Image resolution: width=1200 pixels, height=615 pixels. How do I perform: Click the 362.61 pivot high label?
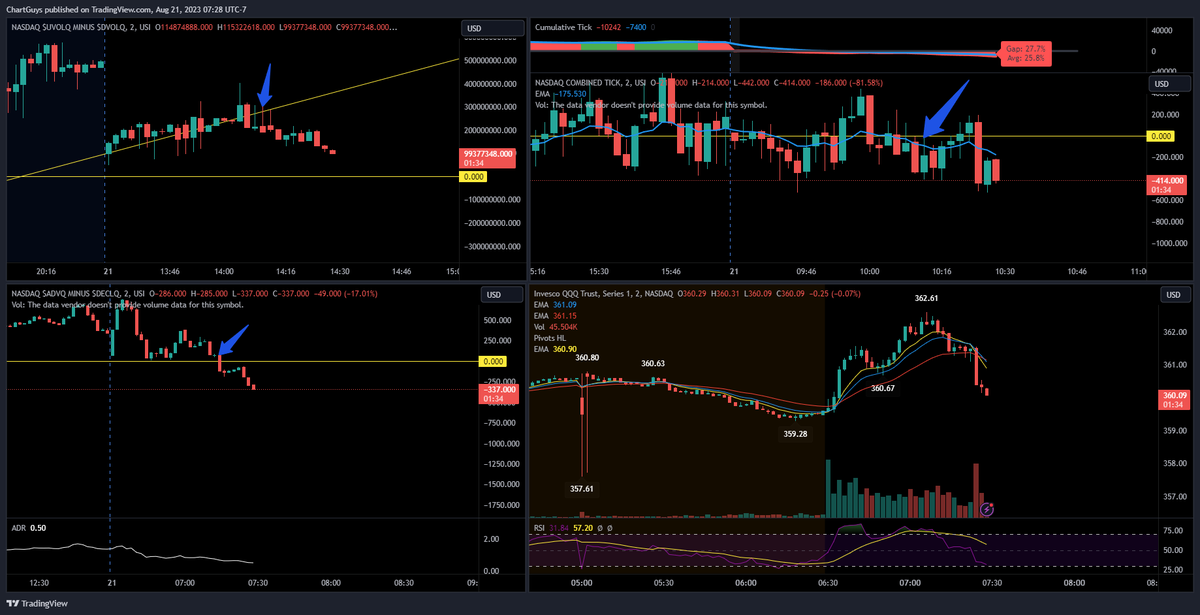926,298
